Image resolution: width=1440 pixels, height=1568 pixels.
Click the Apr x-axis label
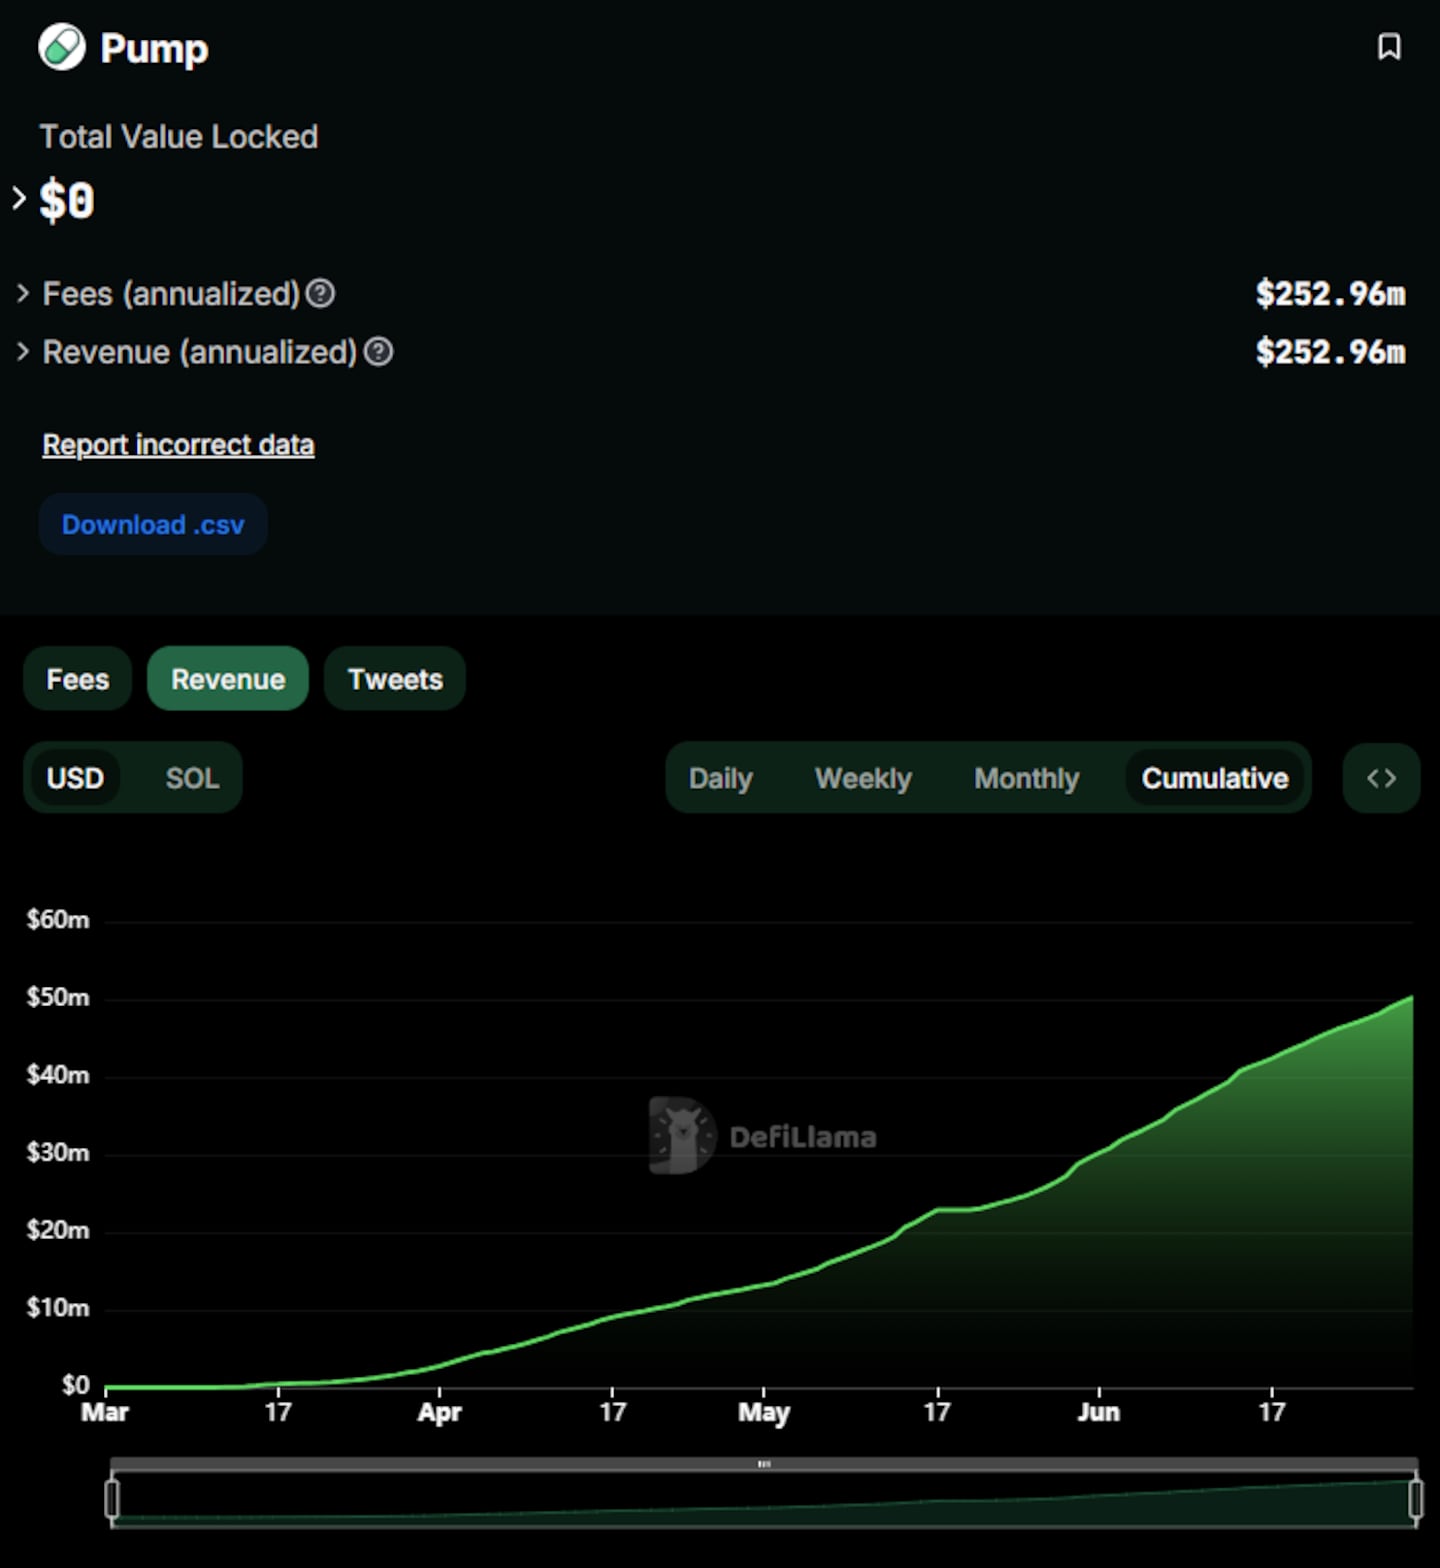click(x=439, y=1412)
